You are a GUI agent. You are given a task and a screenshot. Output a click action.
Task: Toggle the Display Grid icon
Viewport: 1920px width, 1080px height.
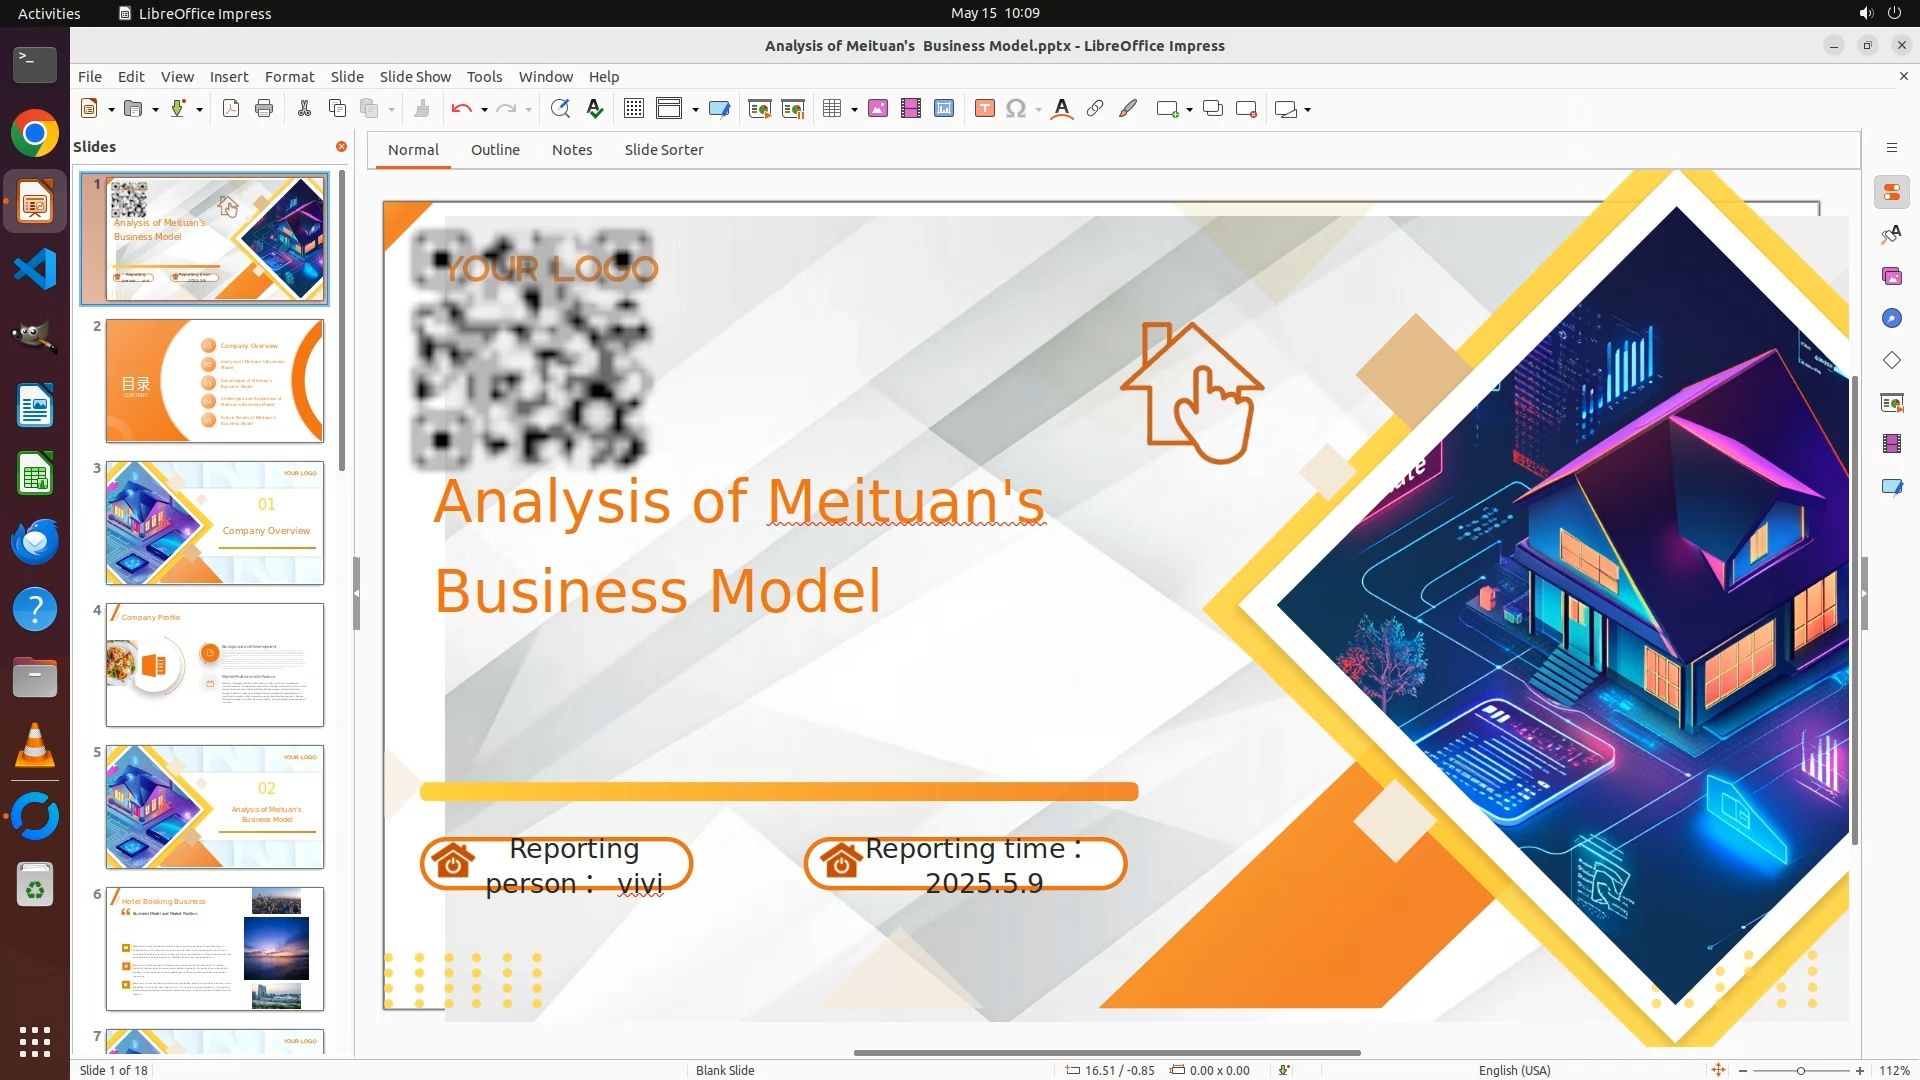click(633, 109)
